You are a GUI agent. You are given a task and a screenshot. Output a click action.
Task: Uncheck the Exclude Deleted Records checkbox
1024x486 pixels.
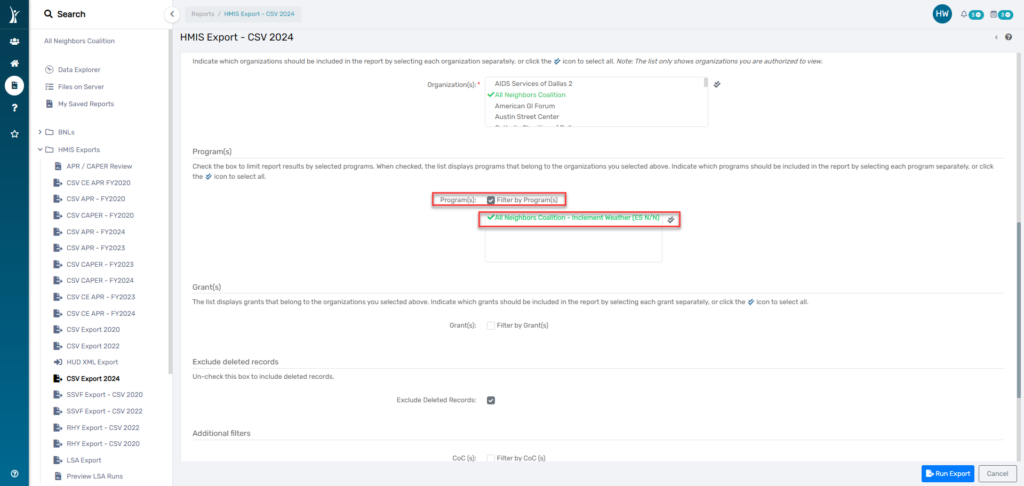tap(490, 400)
